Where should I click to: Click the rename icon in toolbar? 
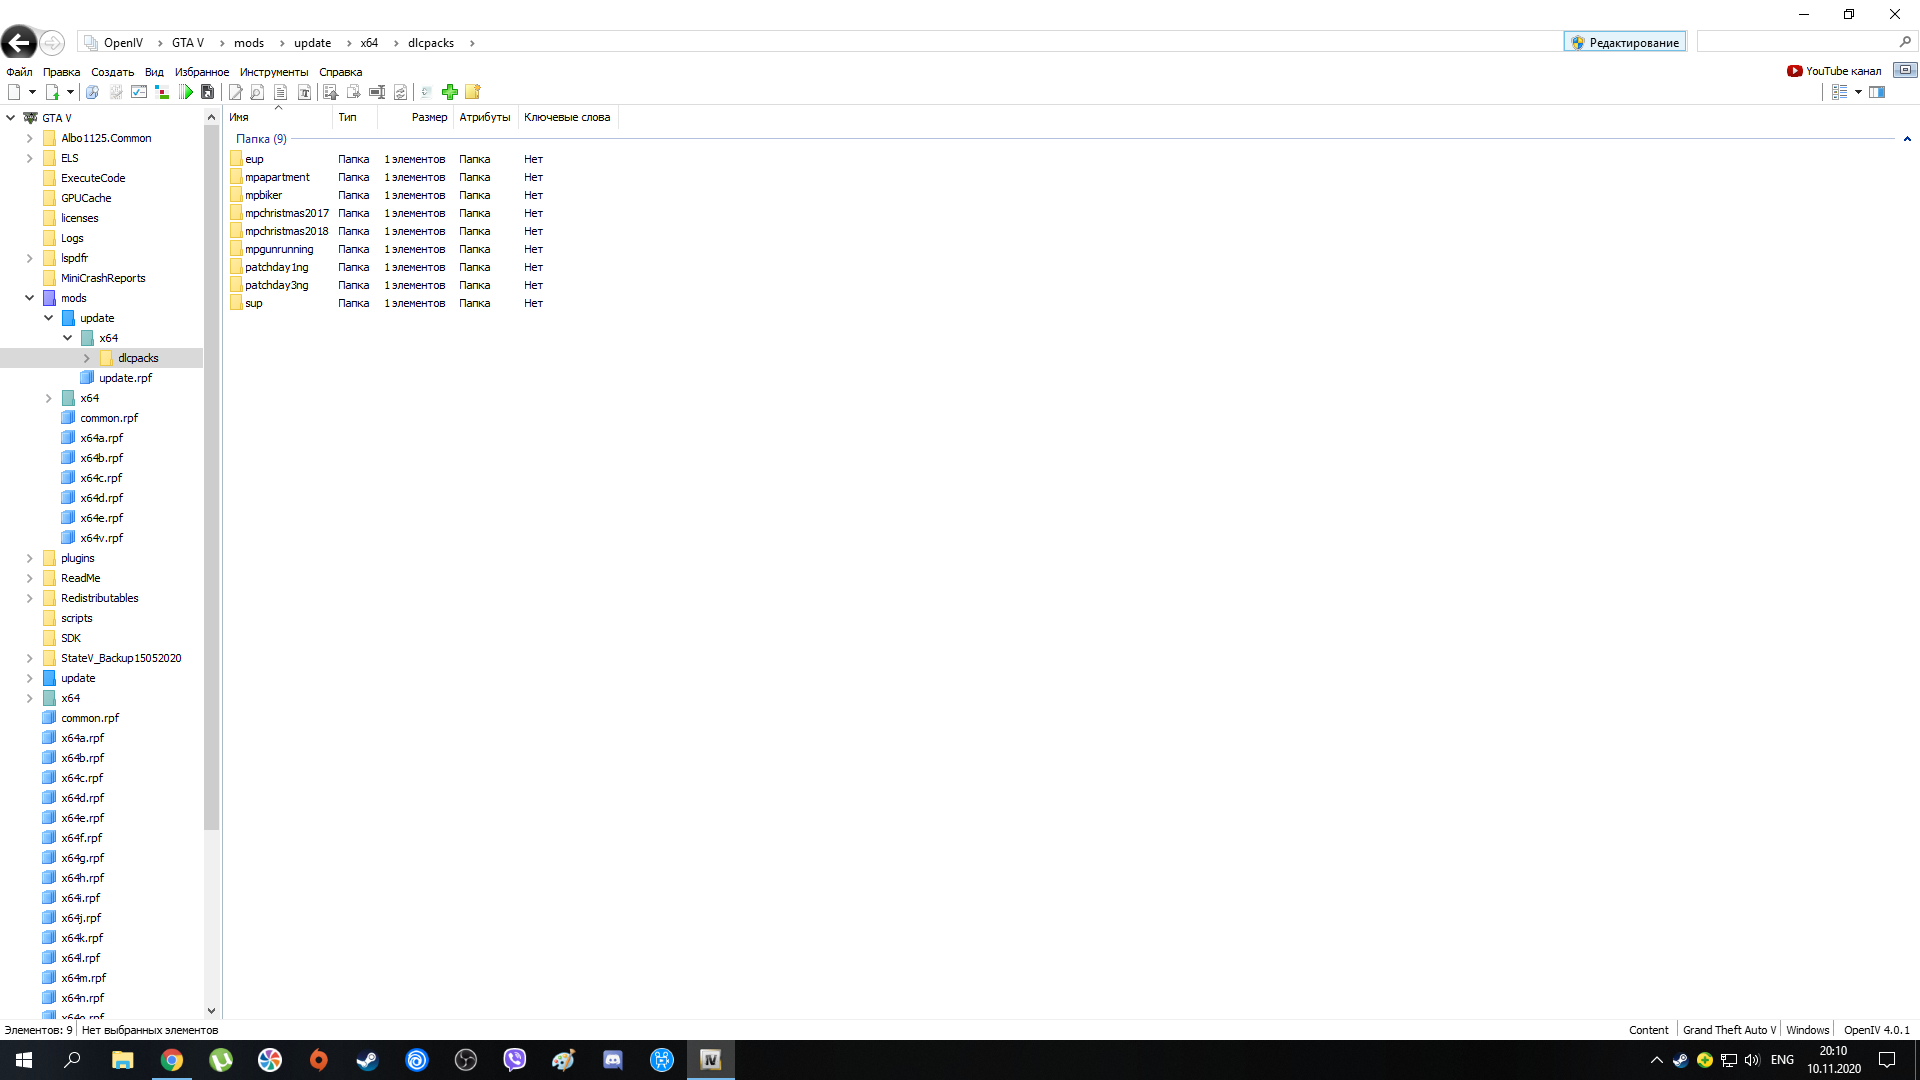(x=377, y=92)
